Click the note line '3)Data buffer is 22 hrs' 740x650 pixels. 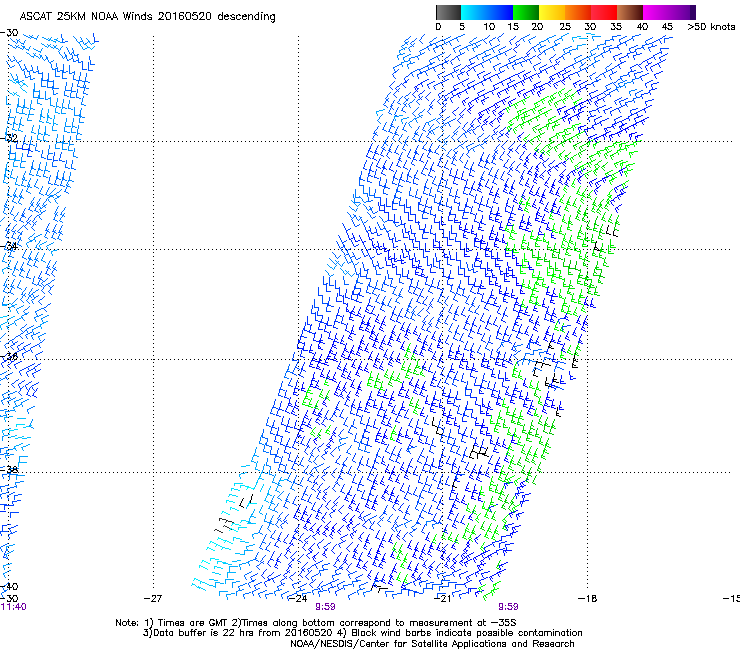point(362,633)
